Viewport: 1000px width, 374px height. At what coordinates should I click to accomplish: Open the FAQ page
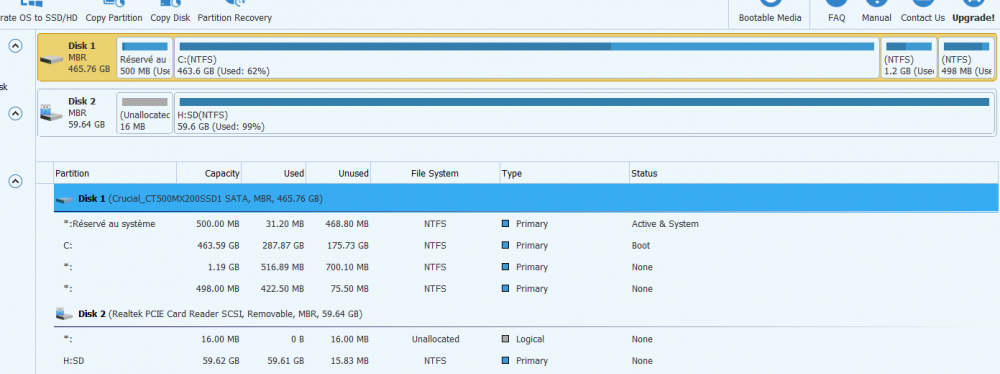837,11
